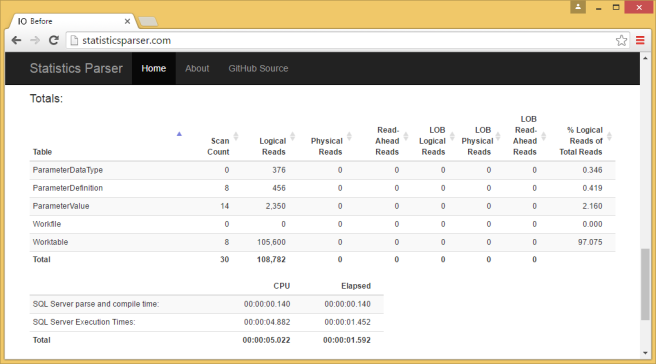Click the ParameterDefinition table row name
Viewport: 656px width, 364px height.
(x=68, y=188)
